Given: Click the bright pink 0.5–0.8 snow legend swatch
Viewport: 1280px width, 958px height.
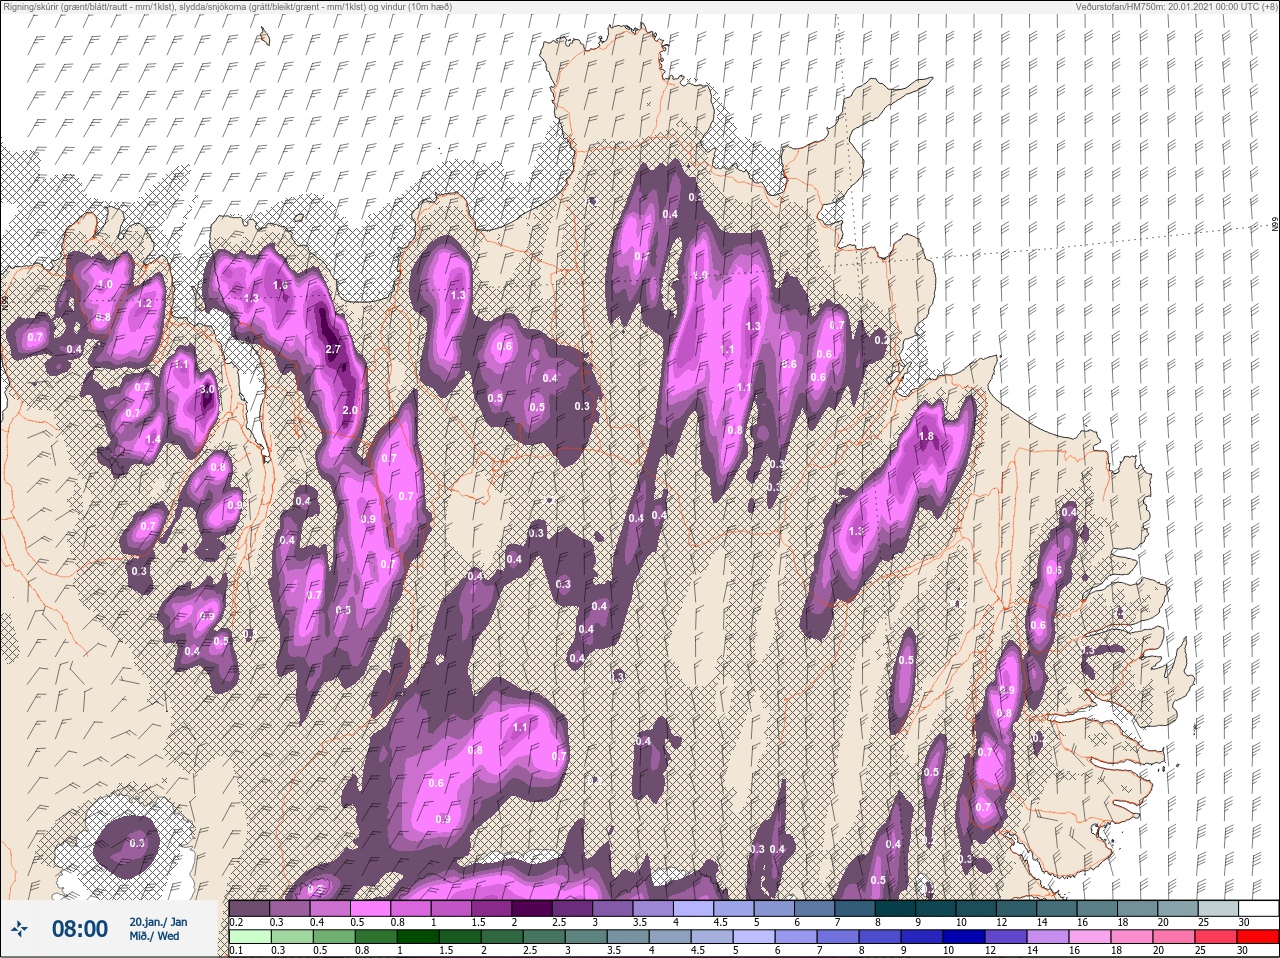Looking at the screenshot, I should point(371,908).
